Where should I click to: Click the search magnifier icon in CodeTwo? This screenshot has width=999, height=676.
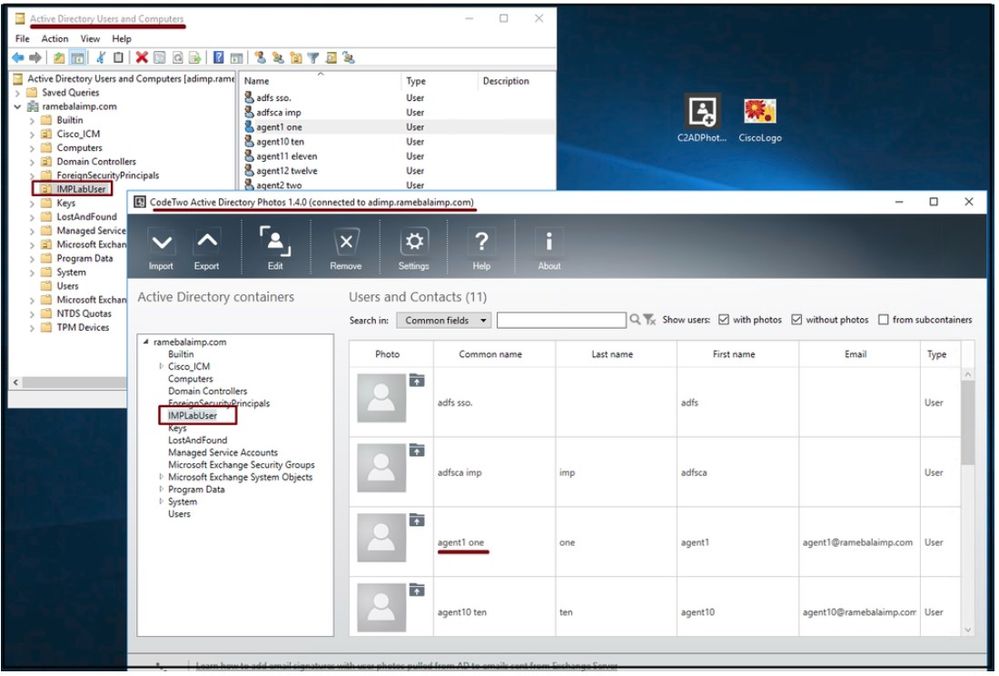point(635,319)
